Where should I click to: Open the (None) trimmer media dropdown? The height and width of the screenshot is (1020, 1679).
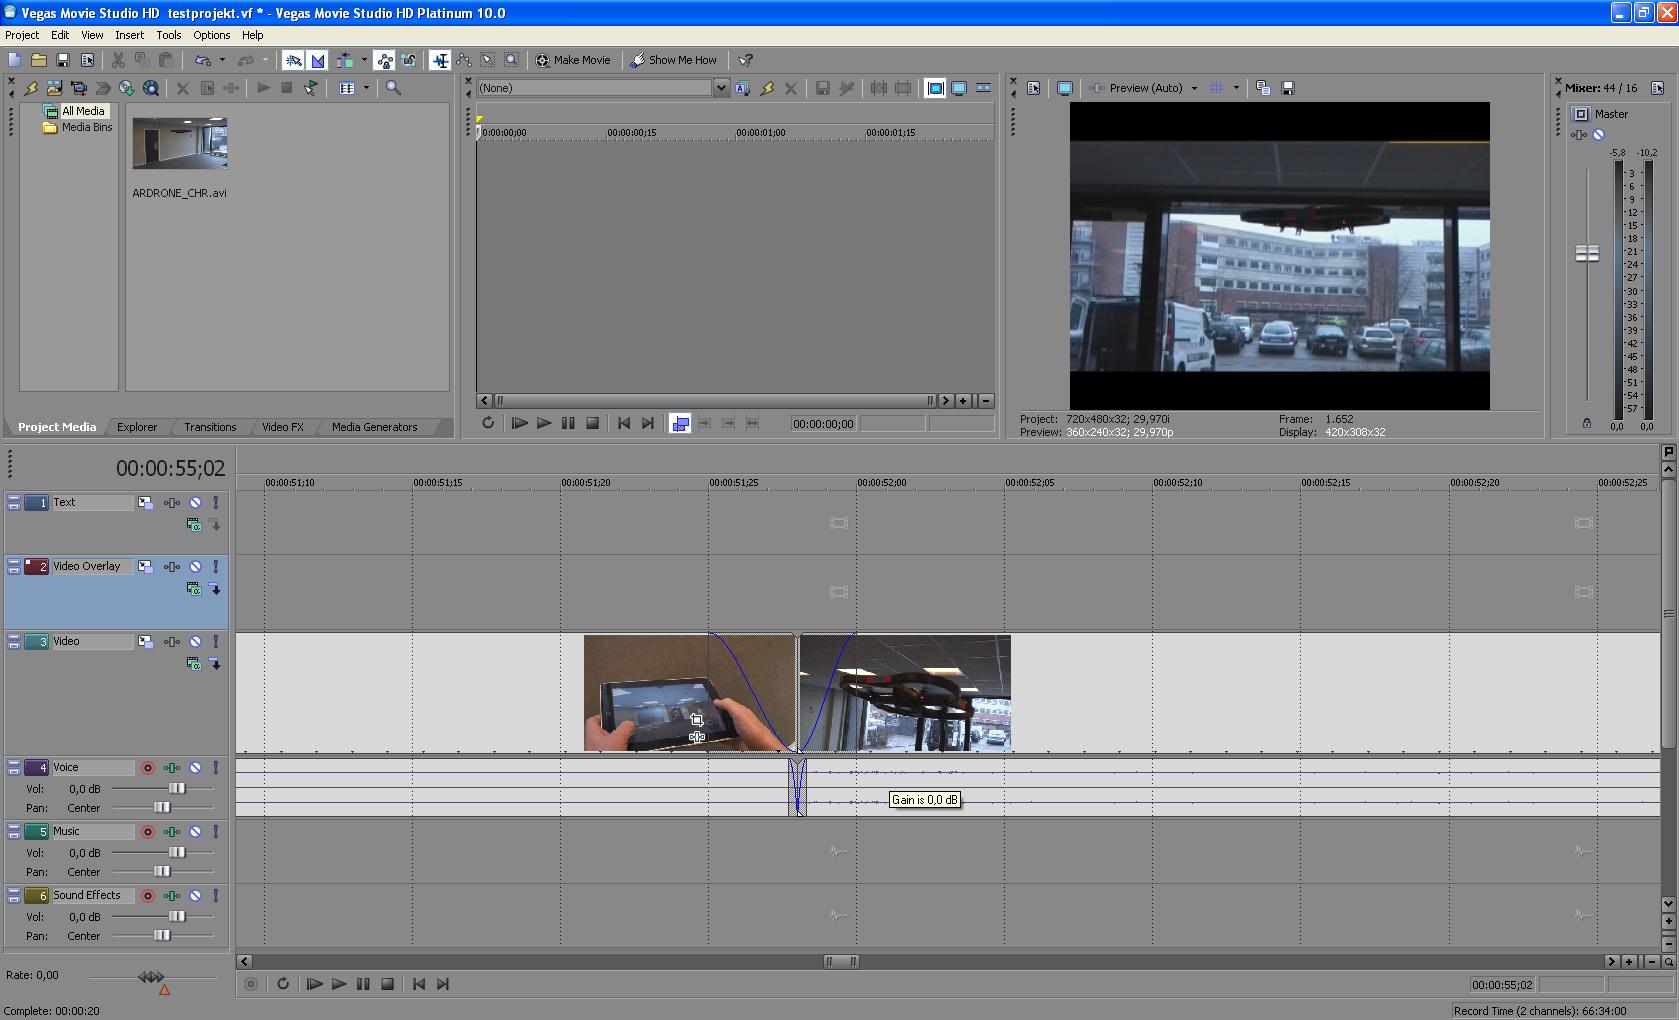pyautogui.click(x=720, y=88)
